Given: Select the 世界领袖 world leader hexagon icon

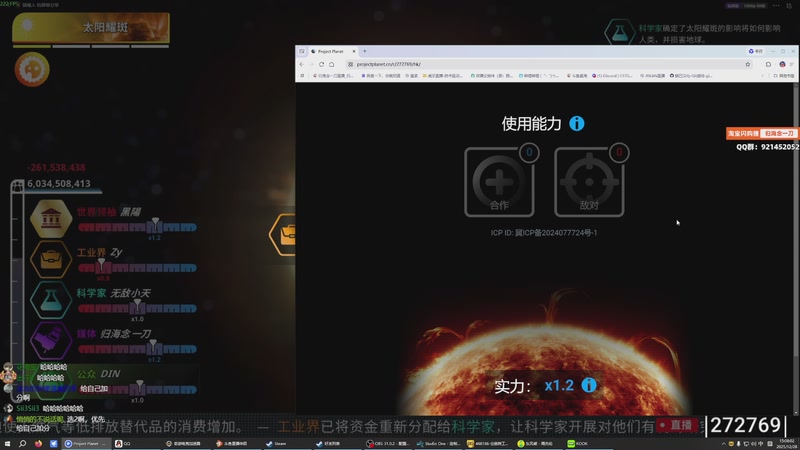Looking at the screenshot, I should (51, 218).
